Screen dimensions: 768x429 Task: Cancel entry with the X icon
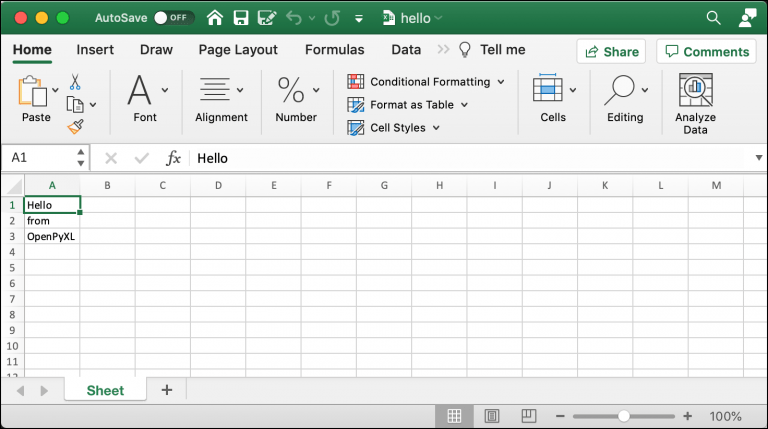tap(111, 158)
